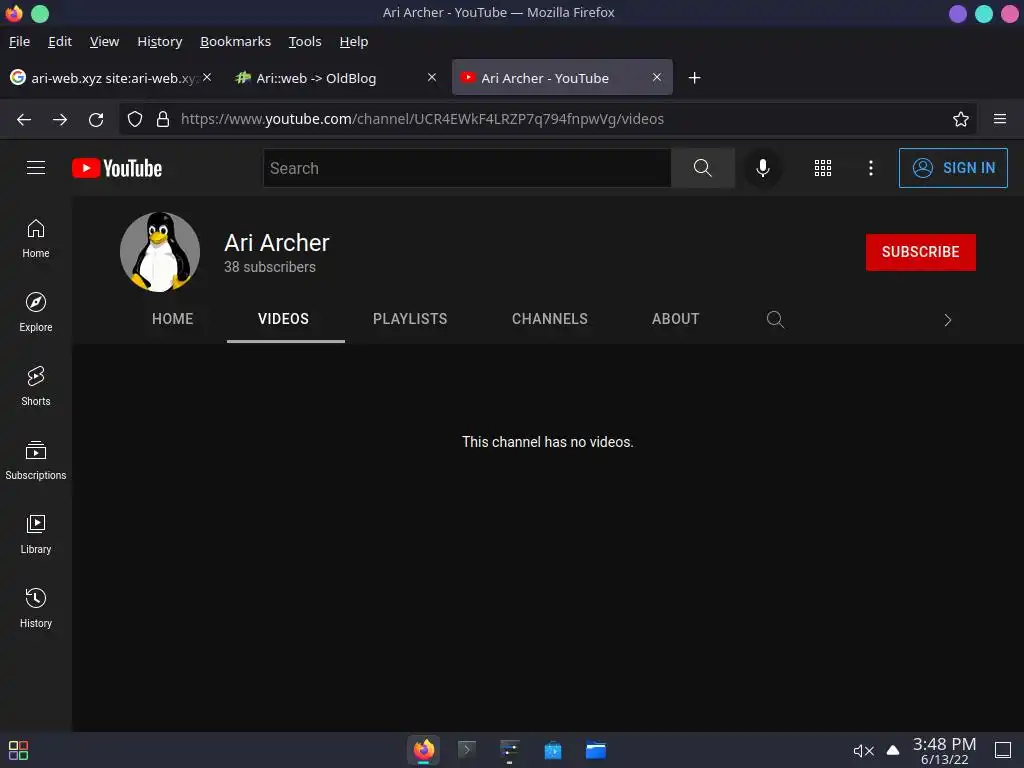The width and height of the screenshot is (1024, 768).
Task: Click the SIGN IN button
Action: point(953,168)
